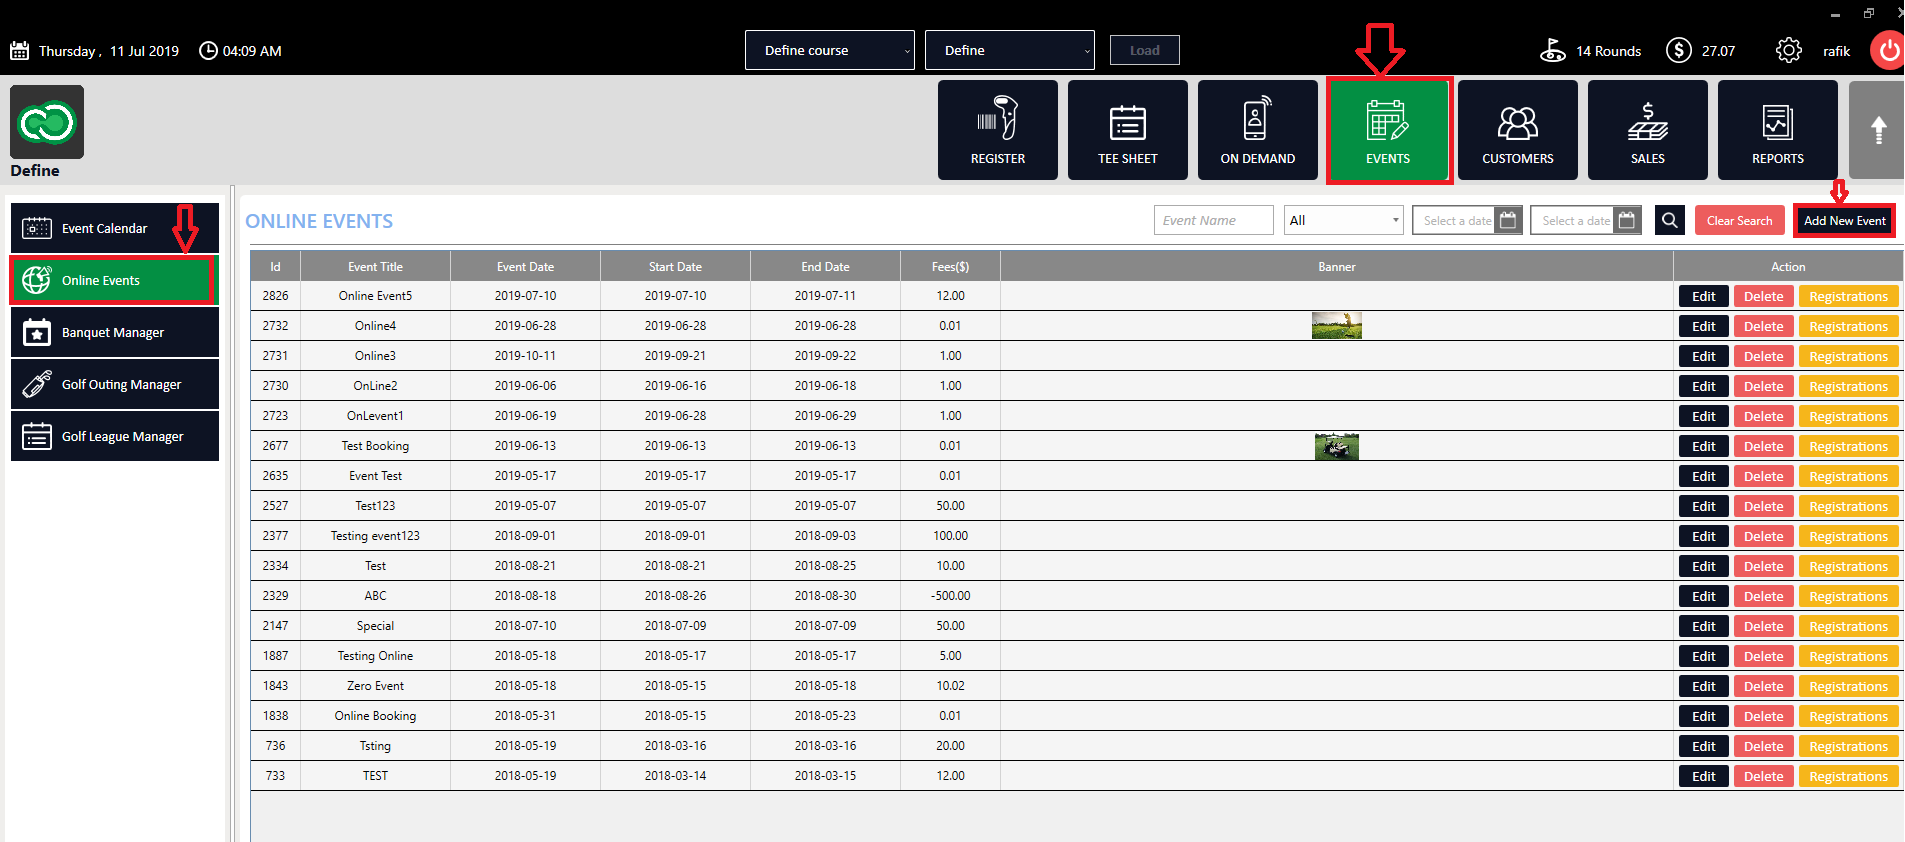View Registrations for Online3 event
1905x842 pixels.
pyautogui.click(x=1848, y=356)
